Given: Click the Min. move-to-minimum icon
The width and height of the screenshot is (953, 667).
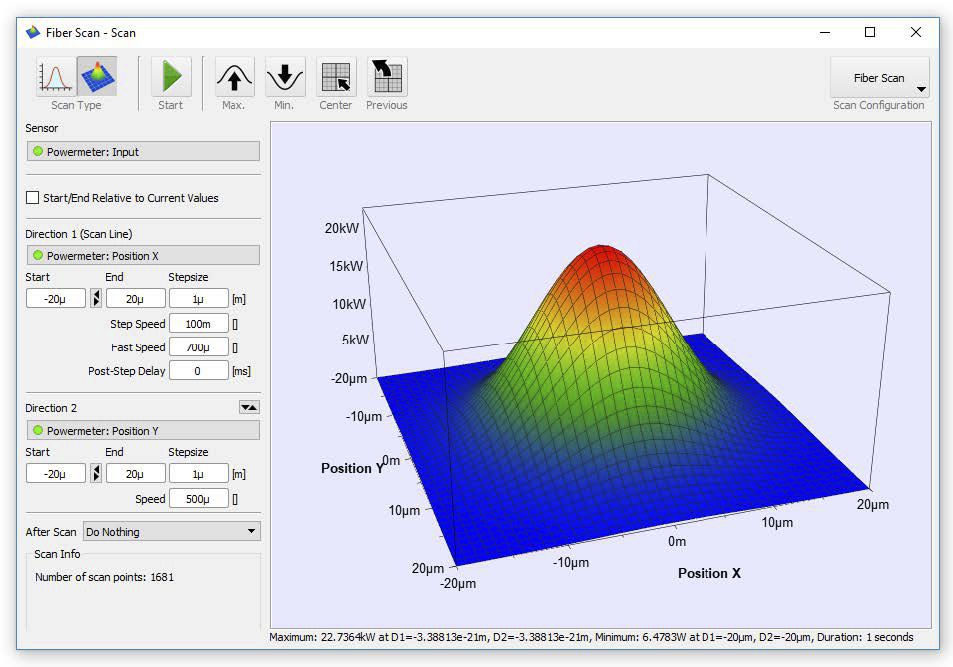Looking at the screenshot, I should (284, 75).
